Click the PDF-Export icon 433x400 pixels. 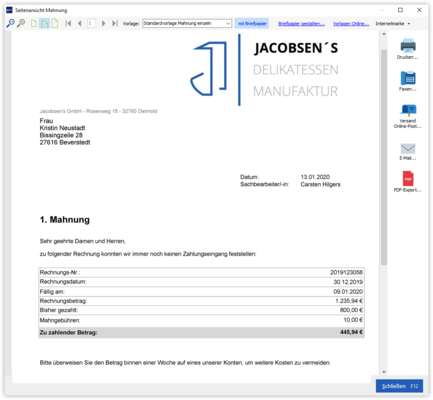(x=408, y=178)
